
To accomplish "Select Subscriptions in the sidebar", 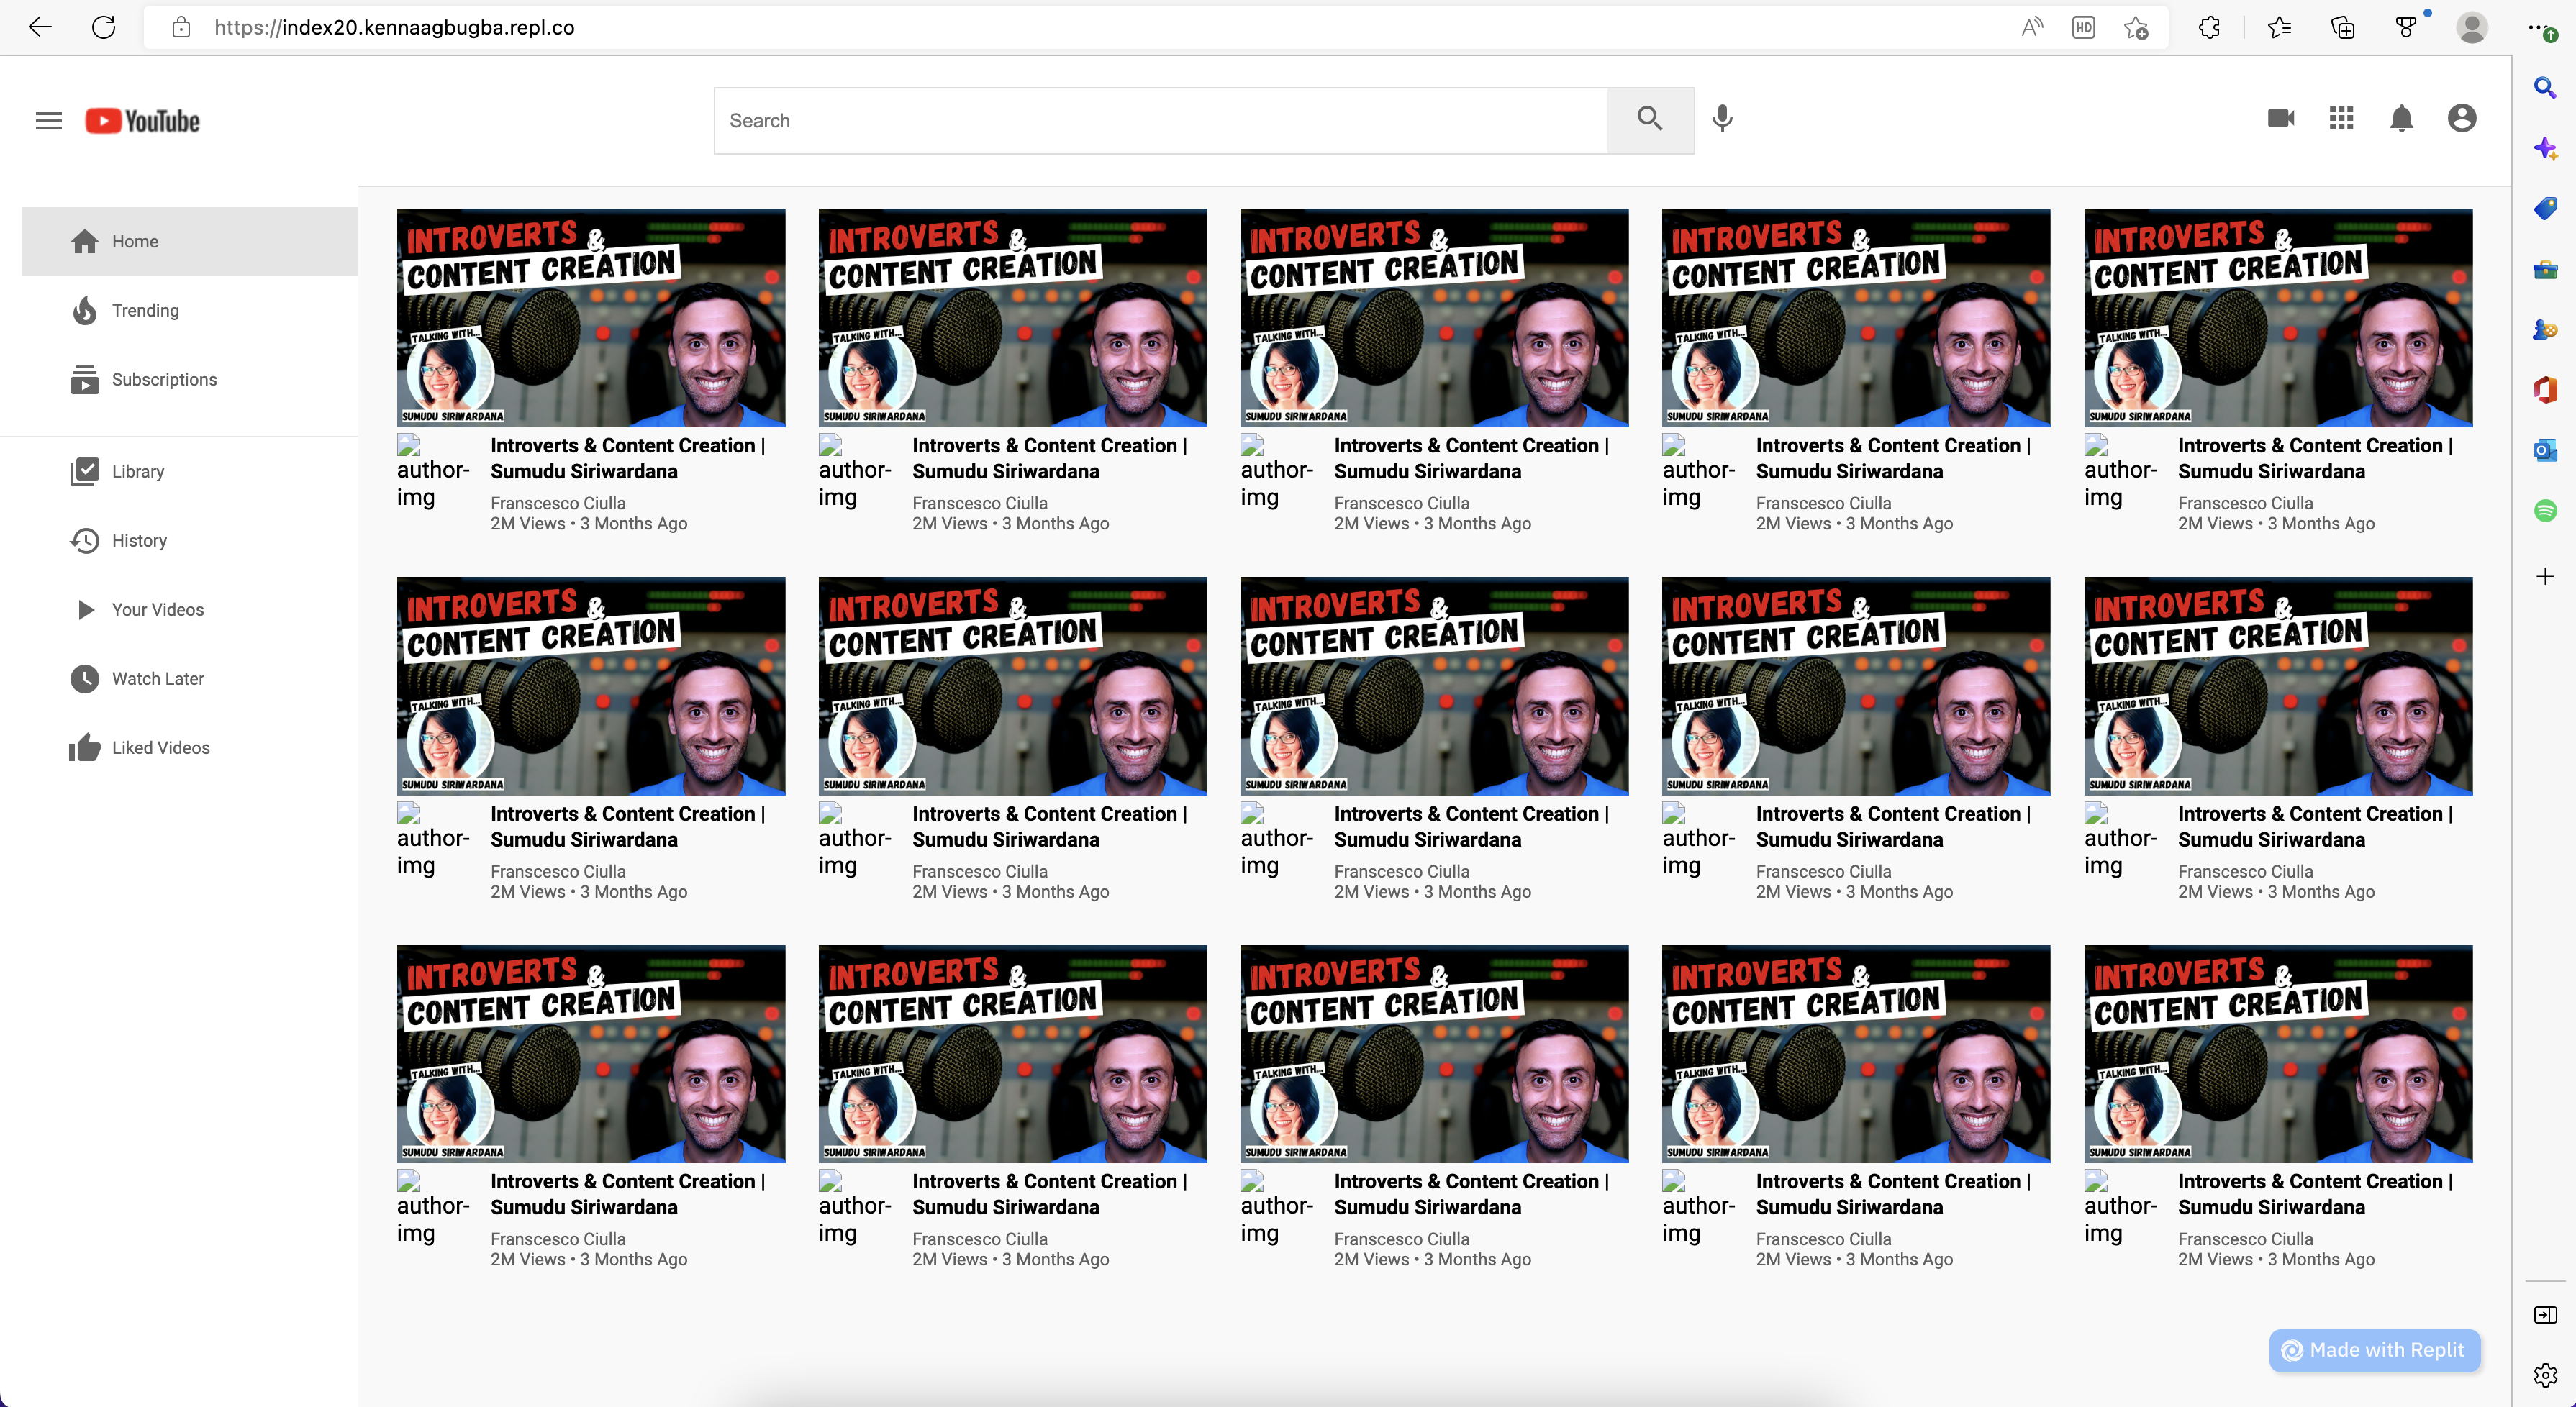I will pyautogui.click(x=164, y=379).
